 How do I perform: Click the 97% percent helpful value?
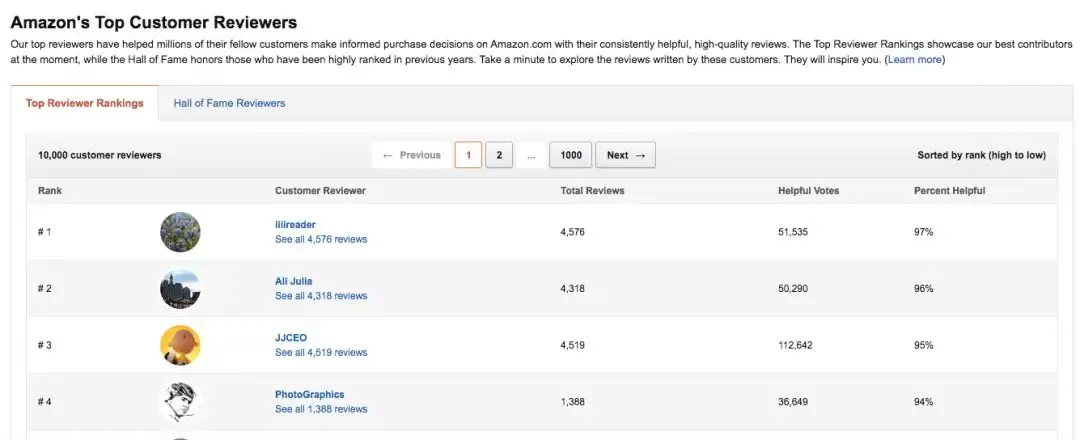coord(924,232)
